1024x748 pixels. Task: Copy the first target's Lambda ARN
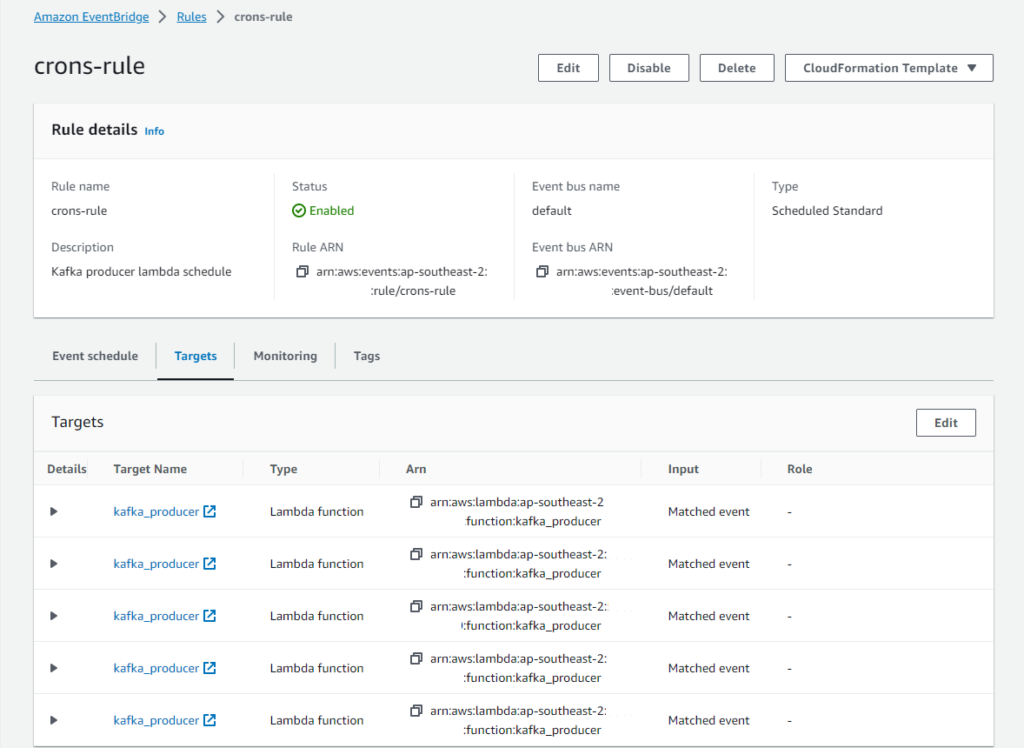click(416, 501)
